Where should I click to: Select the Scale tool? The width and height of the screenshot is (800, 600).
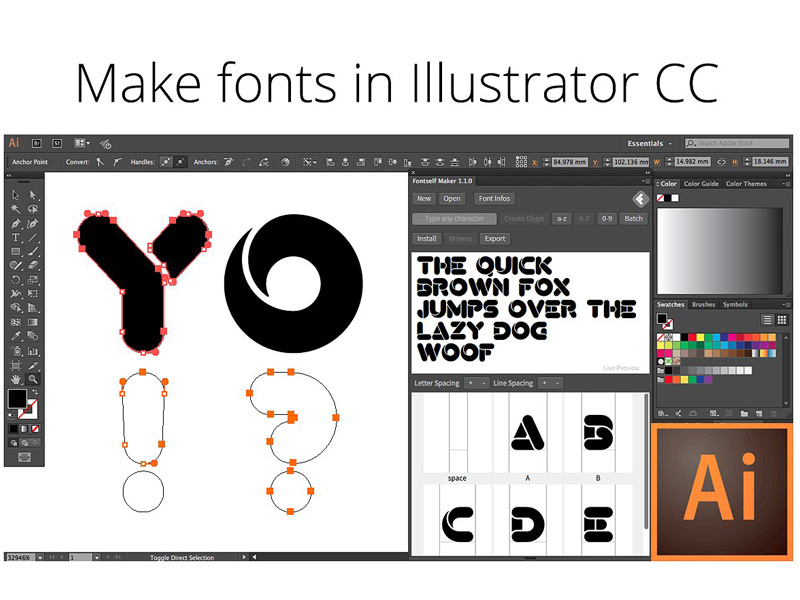coord(33,280)
